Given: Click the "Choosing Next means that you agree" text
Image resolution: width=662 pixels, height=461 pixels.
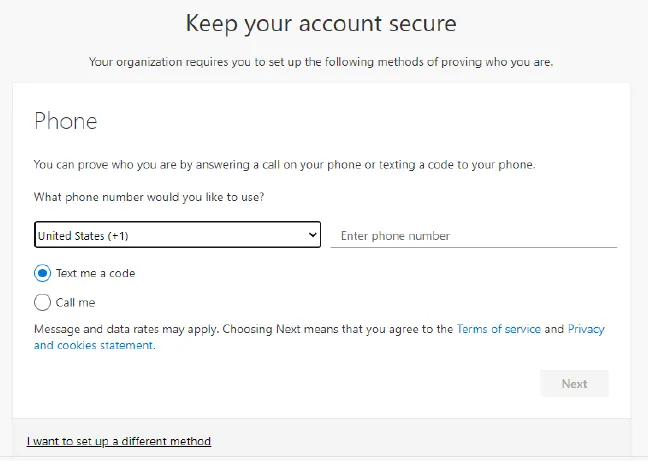Looking at the screenshot, I should 338,329.
